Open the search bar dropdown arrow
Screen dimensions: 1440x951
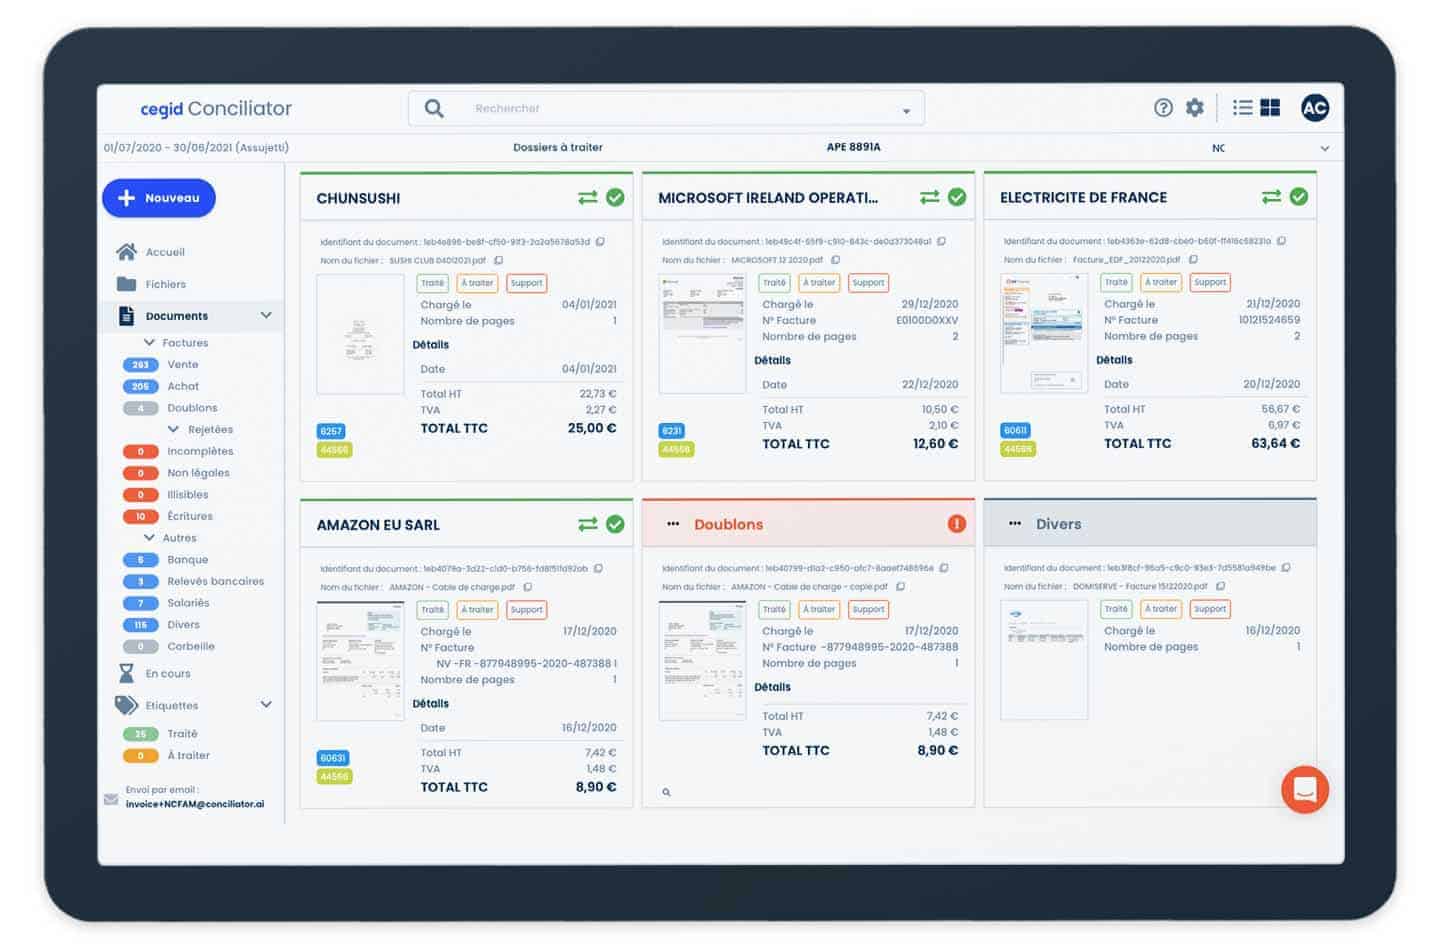pos(906,111)
